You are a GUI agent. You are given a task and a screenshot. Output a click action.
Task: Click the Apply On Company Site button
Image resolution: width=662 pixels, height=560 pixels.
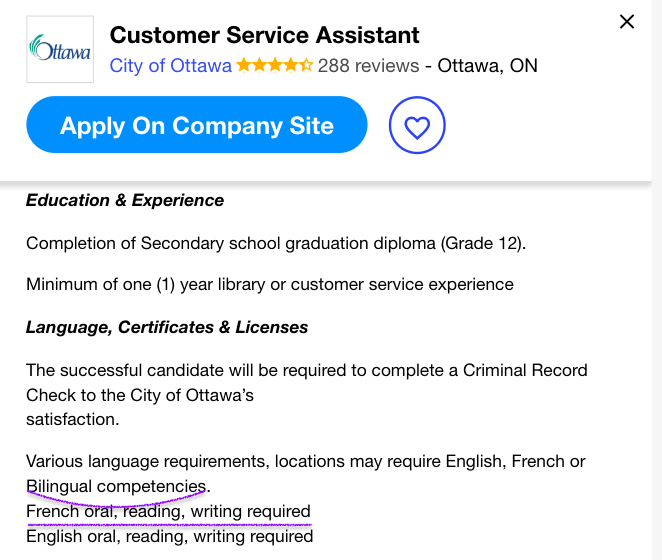point(197,125)
